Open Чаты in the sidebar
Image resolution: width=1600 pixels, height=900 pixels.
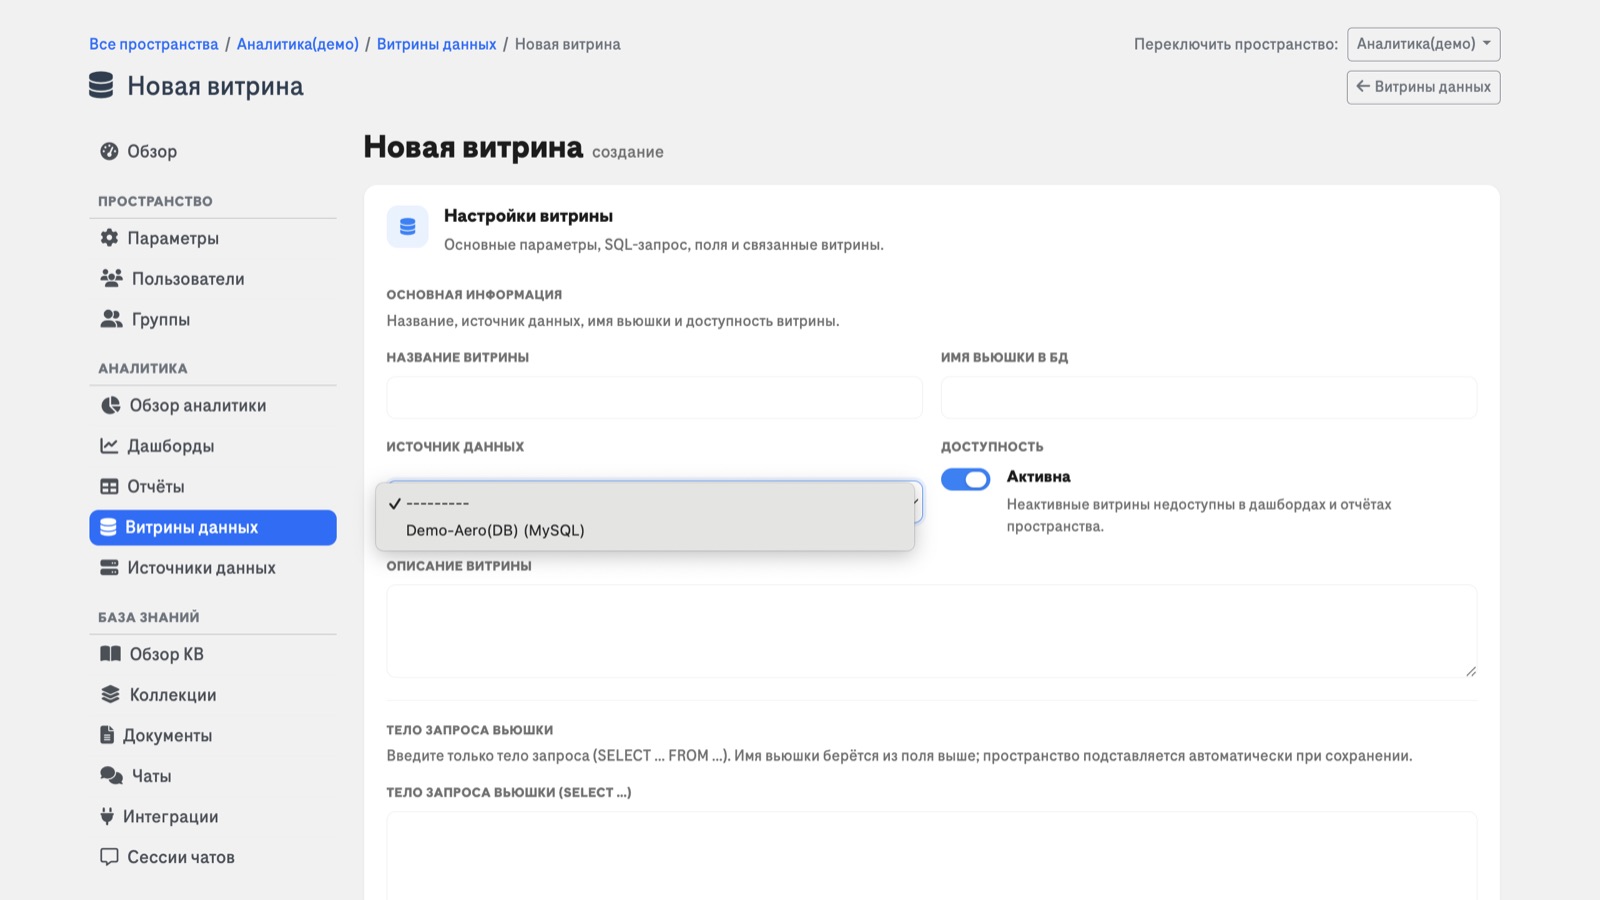click(x=212, y=775)
